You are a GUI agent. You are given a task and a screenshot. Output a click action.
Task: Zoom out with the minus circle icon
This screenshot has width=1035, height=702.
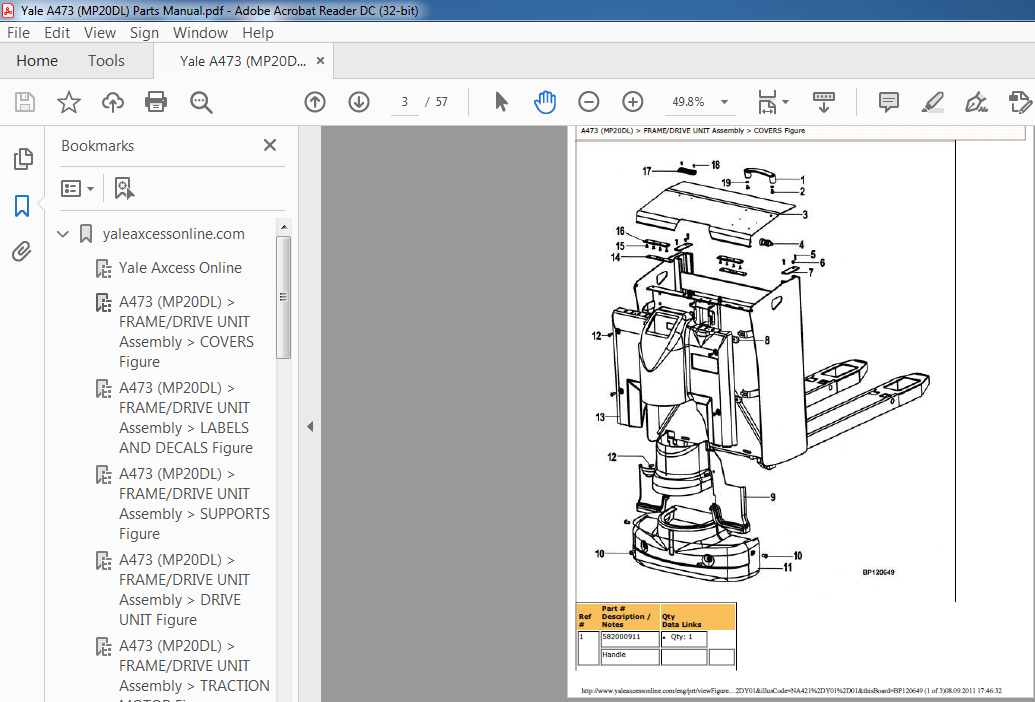[589, 102]
